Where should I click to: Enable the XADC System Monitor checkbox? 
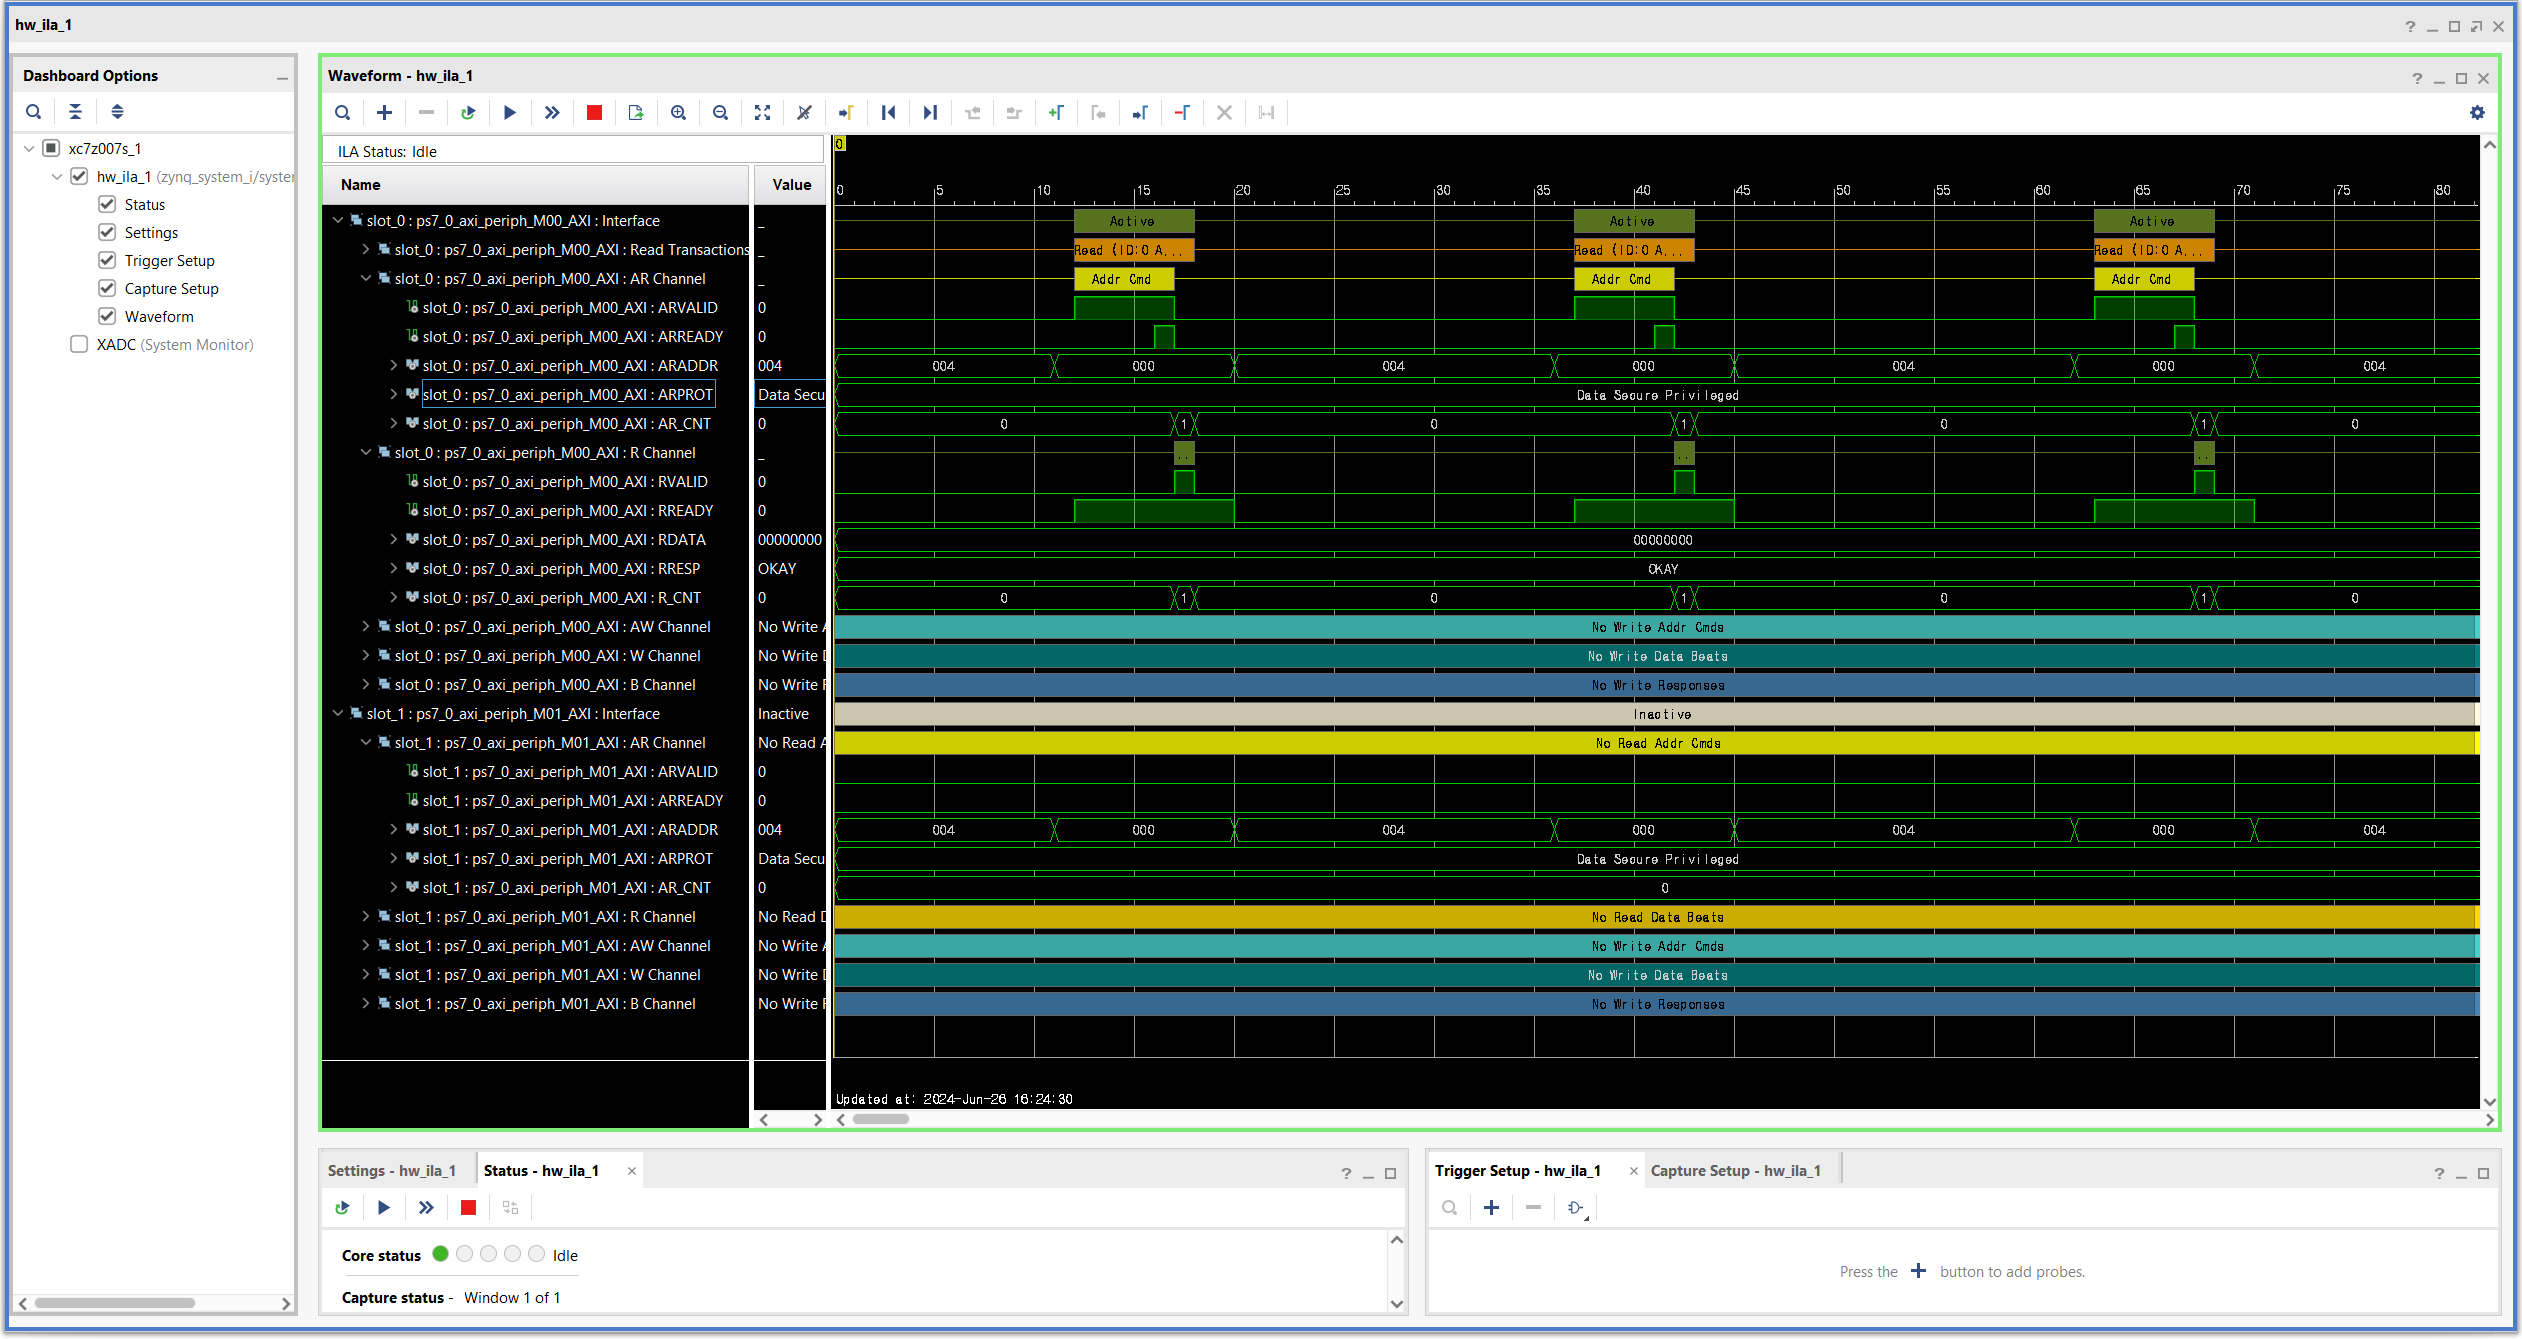[x=79, y=345]
